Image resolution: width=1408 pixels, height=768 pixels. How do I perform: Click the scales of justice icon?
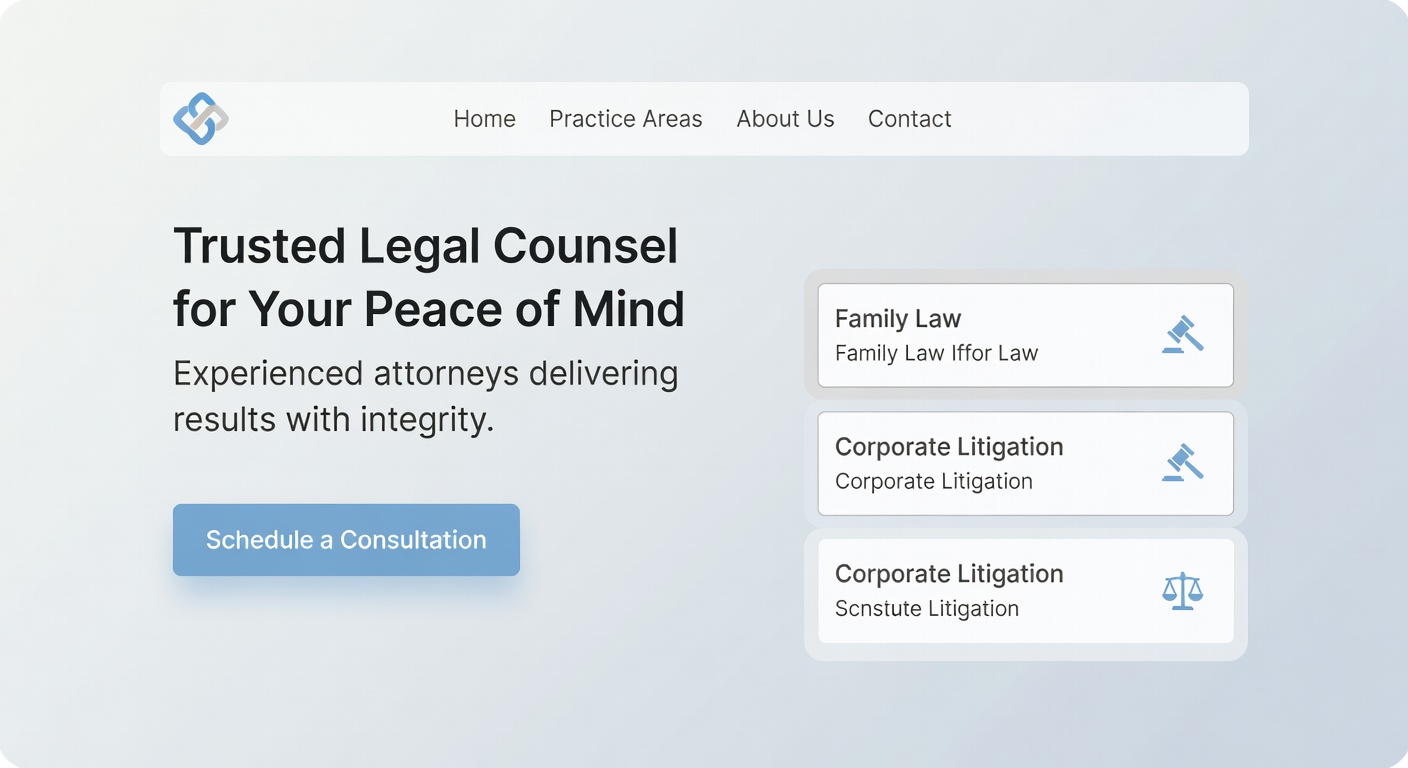point(1182,591)
